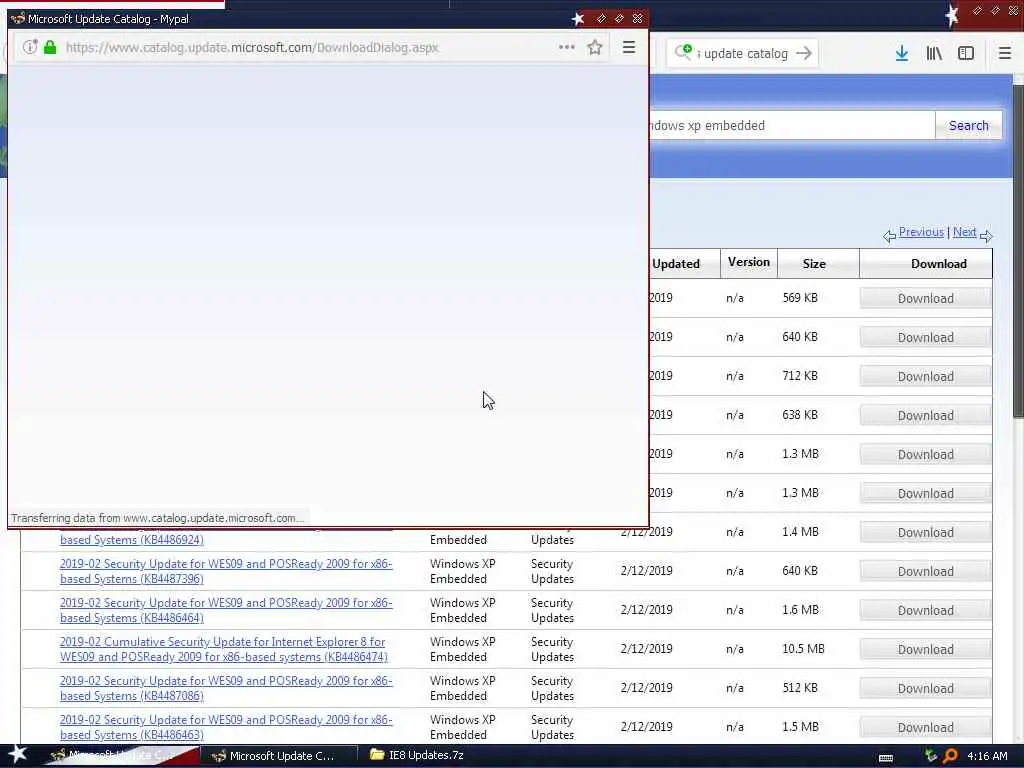1024x768 pixels.
Task: Open KB4487396 security update link
Action: (226, 571)
